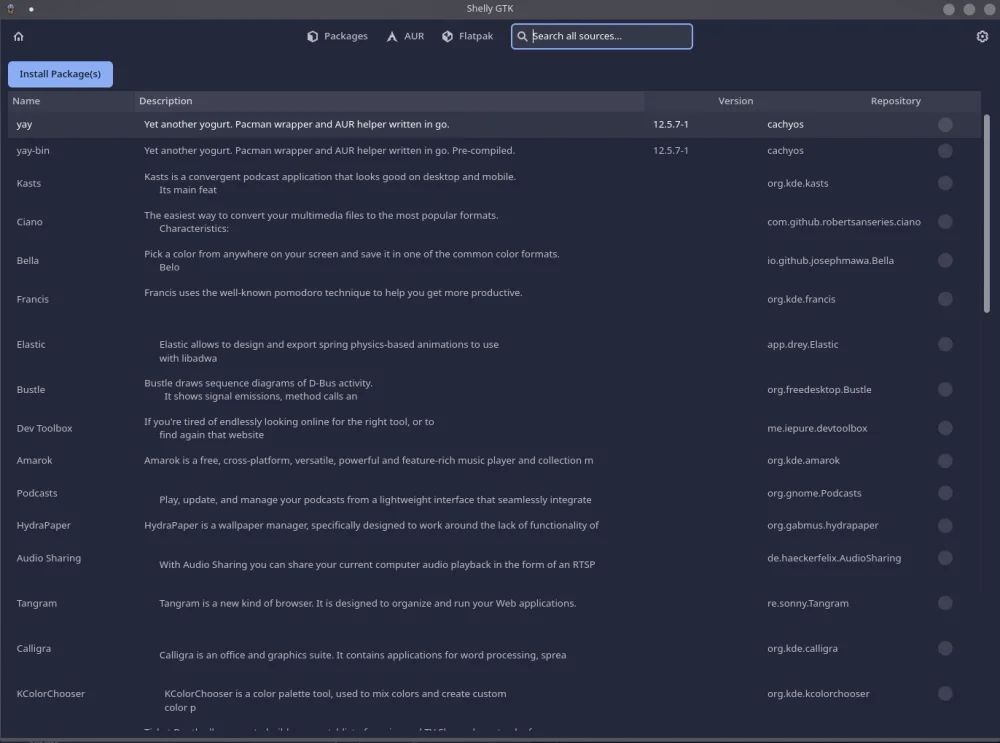Select the Bustle package checkbox
This screenshot has height=743, width=1000.
(945, 390)
